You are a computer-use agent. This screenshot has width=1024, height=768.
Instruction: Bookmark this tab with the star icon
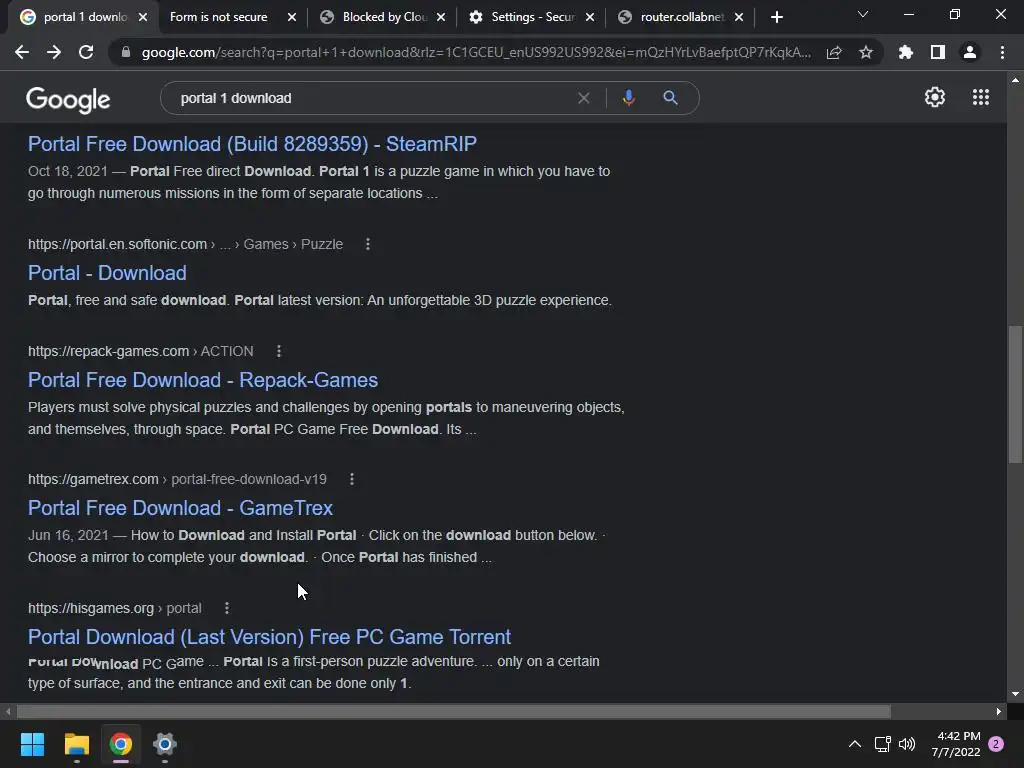[866, 52]
